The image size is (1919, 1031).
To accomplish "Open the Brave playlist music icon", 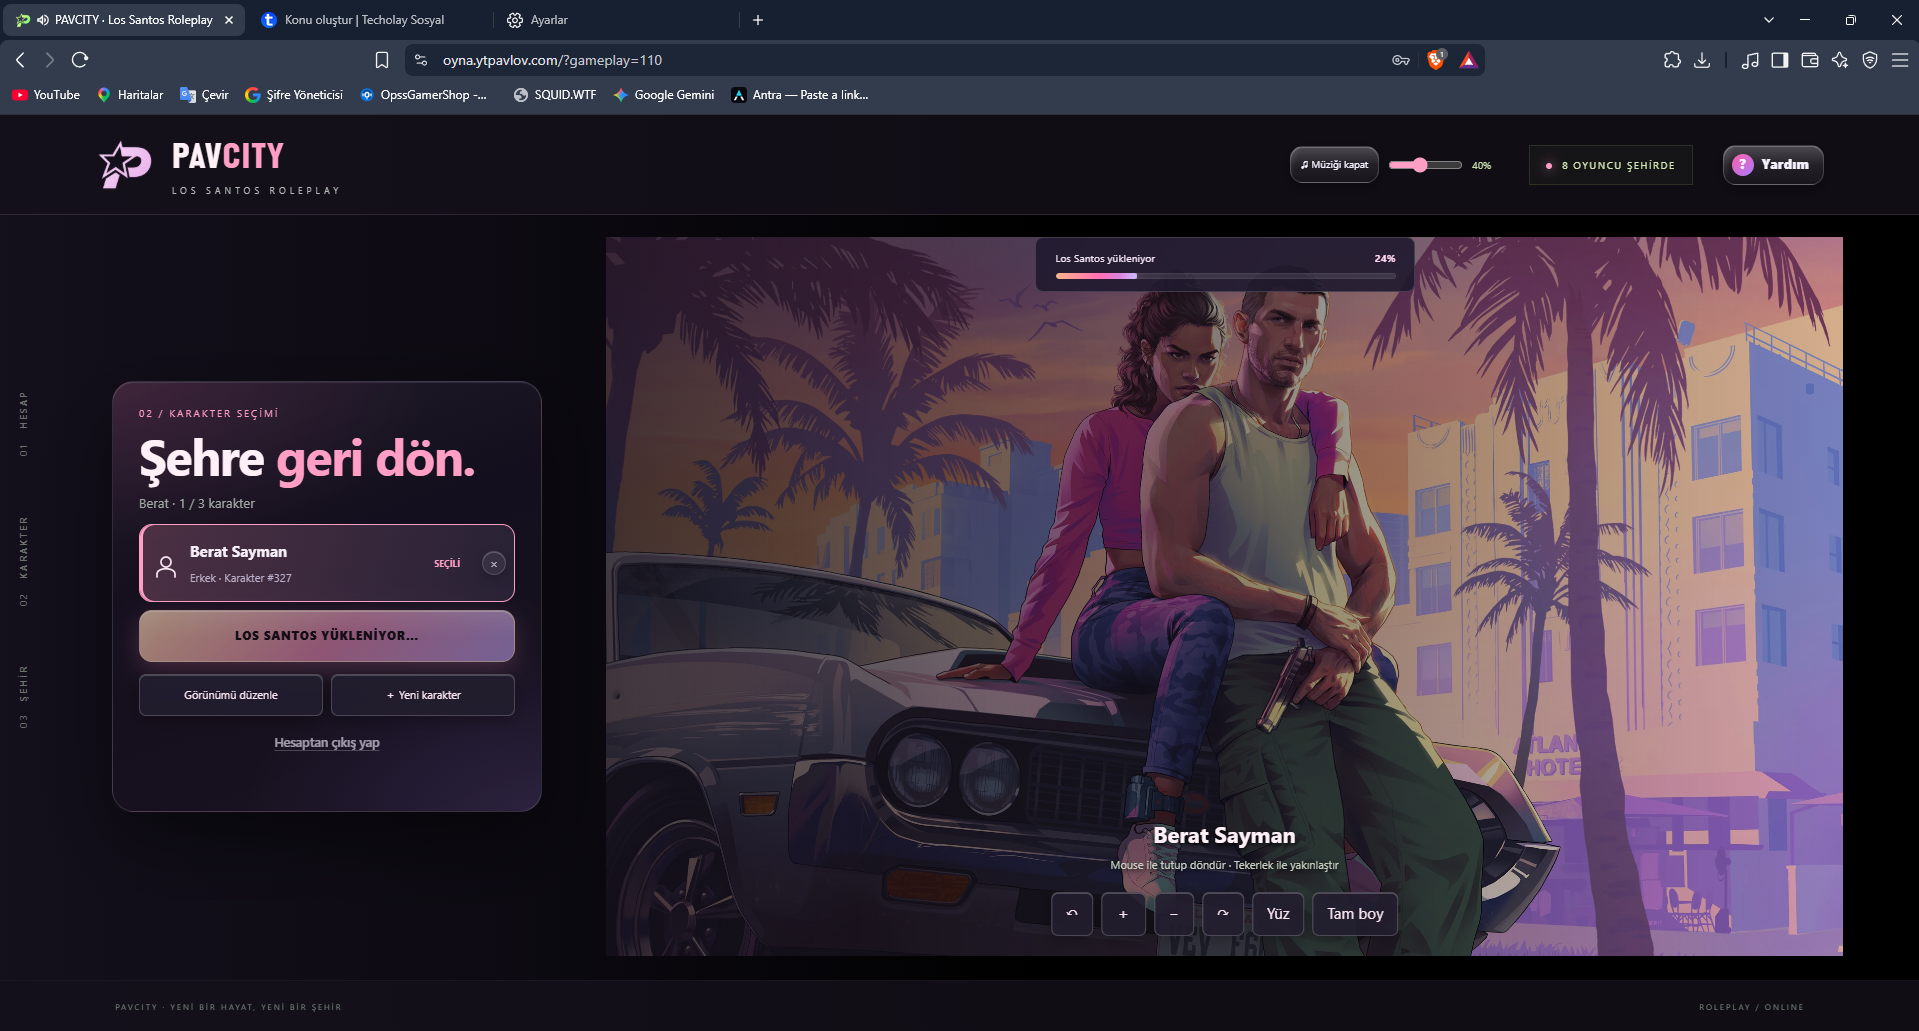I will click(1750, 60).
